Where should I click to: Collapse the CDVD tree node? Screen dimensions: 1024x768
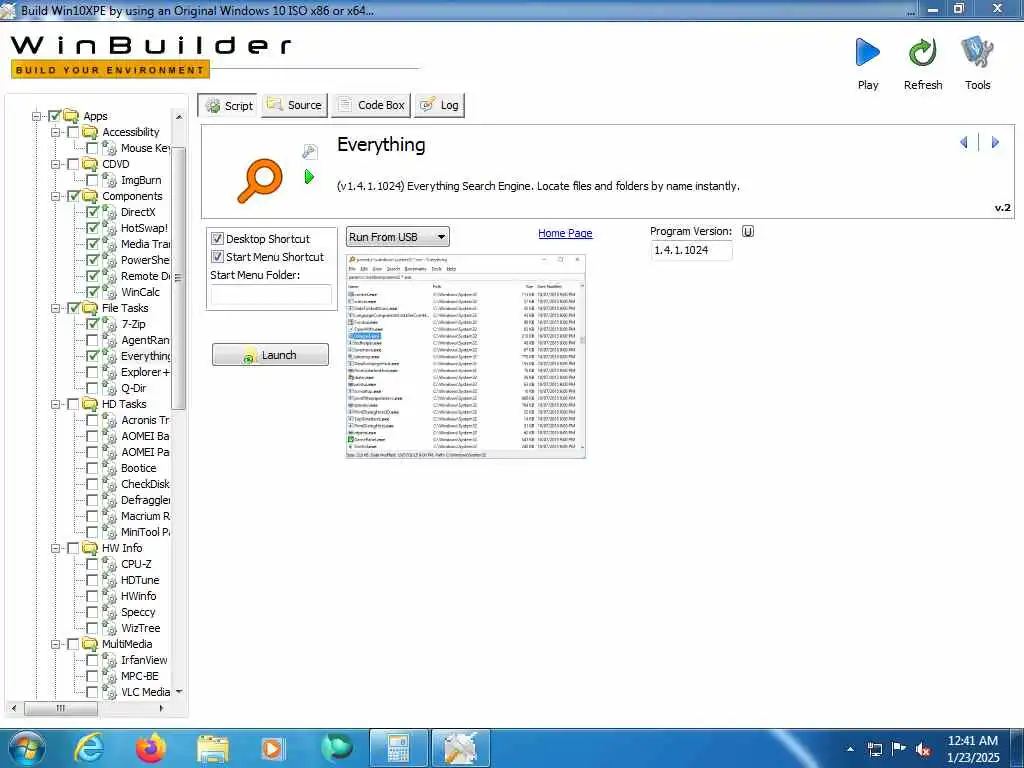pyautogui.click(x=56, y=164)
